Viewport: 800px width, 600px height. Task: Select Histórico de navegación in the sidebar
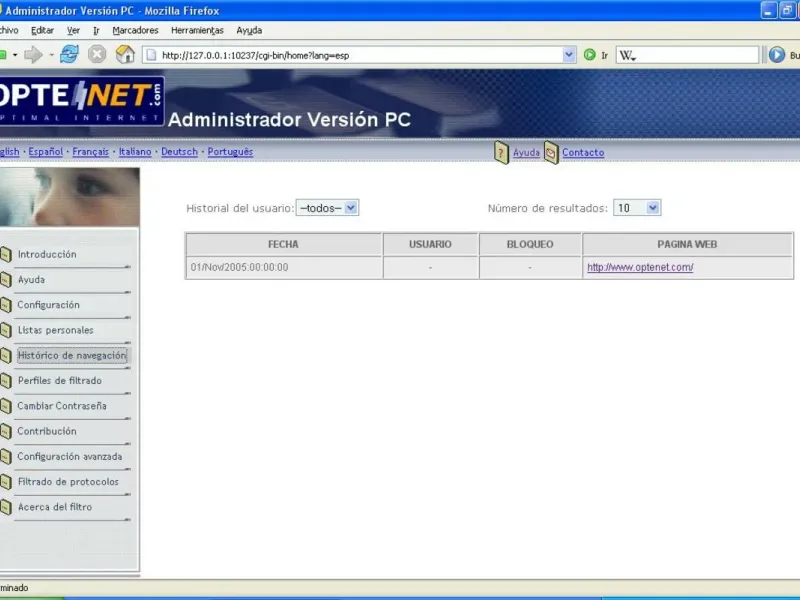(x=72, y=355)
